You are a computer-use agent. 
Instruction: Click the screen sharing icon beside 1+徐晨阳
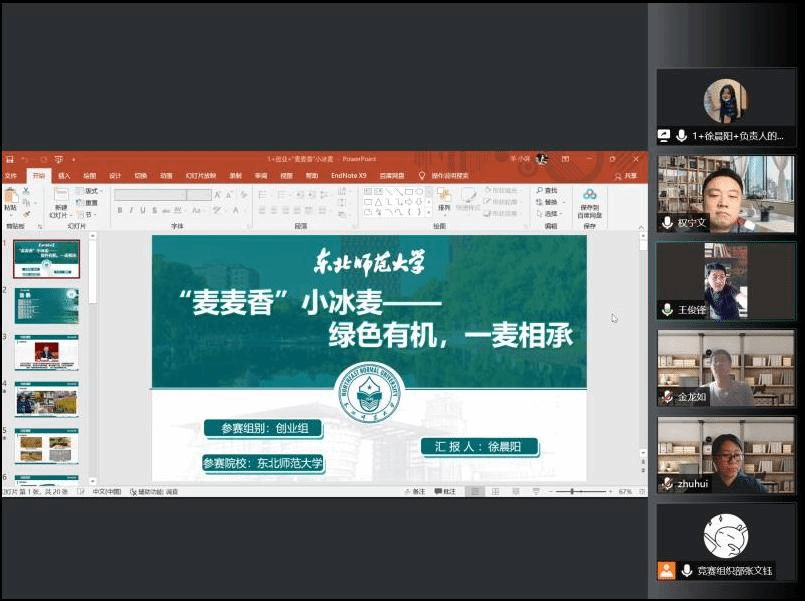(x=664, y=136)
